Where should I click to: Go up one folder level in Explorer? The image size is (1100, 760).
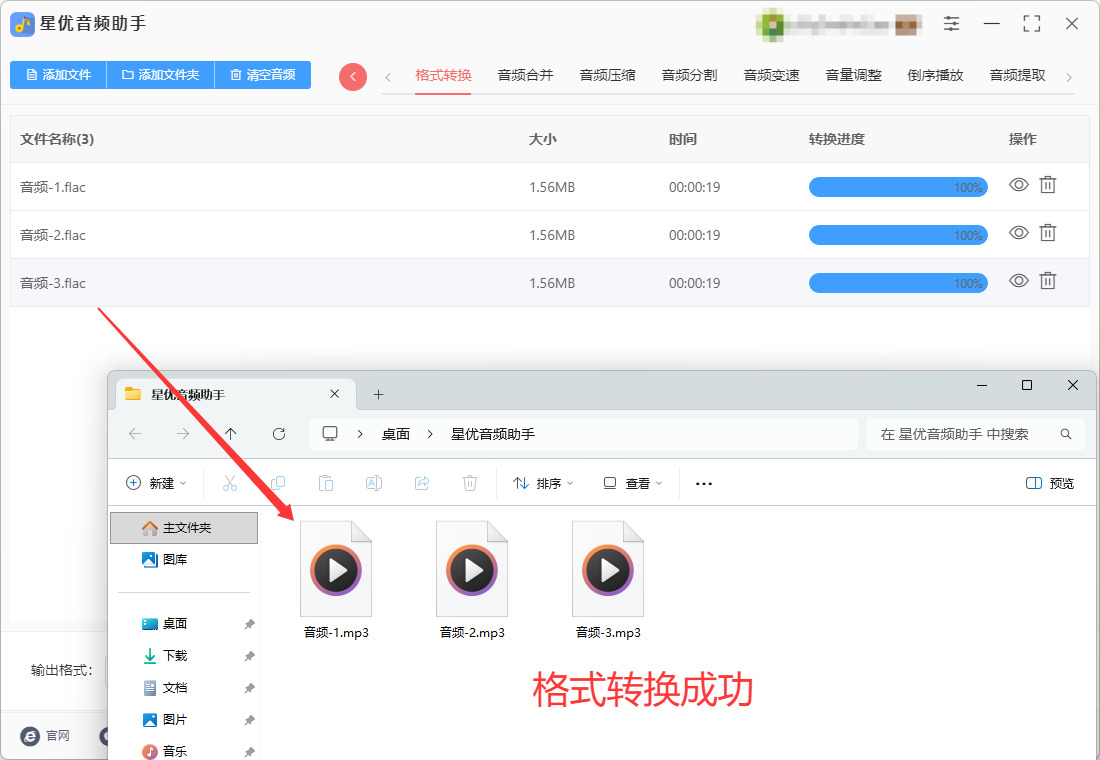coord(231,434)
